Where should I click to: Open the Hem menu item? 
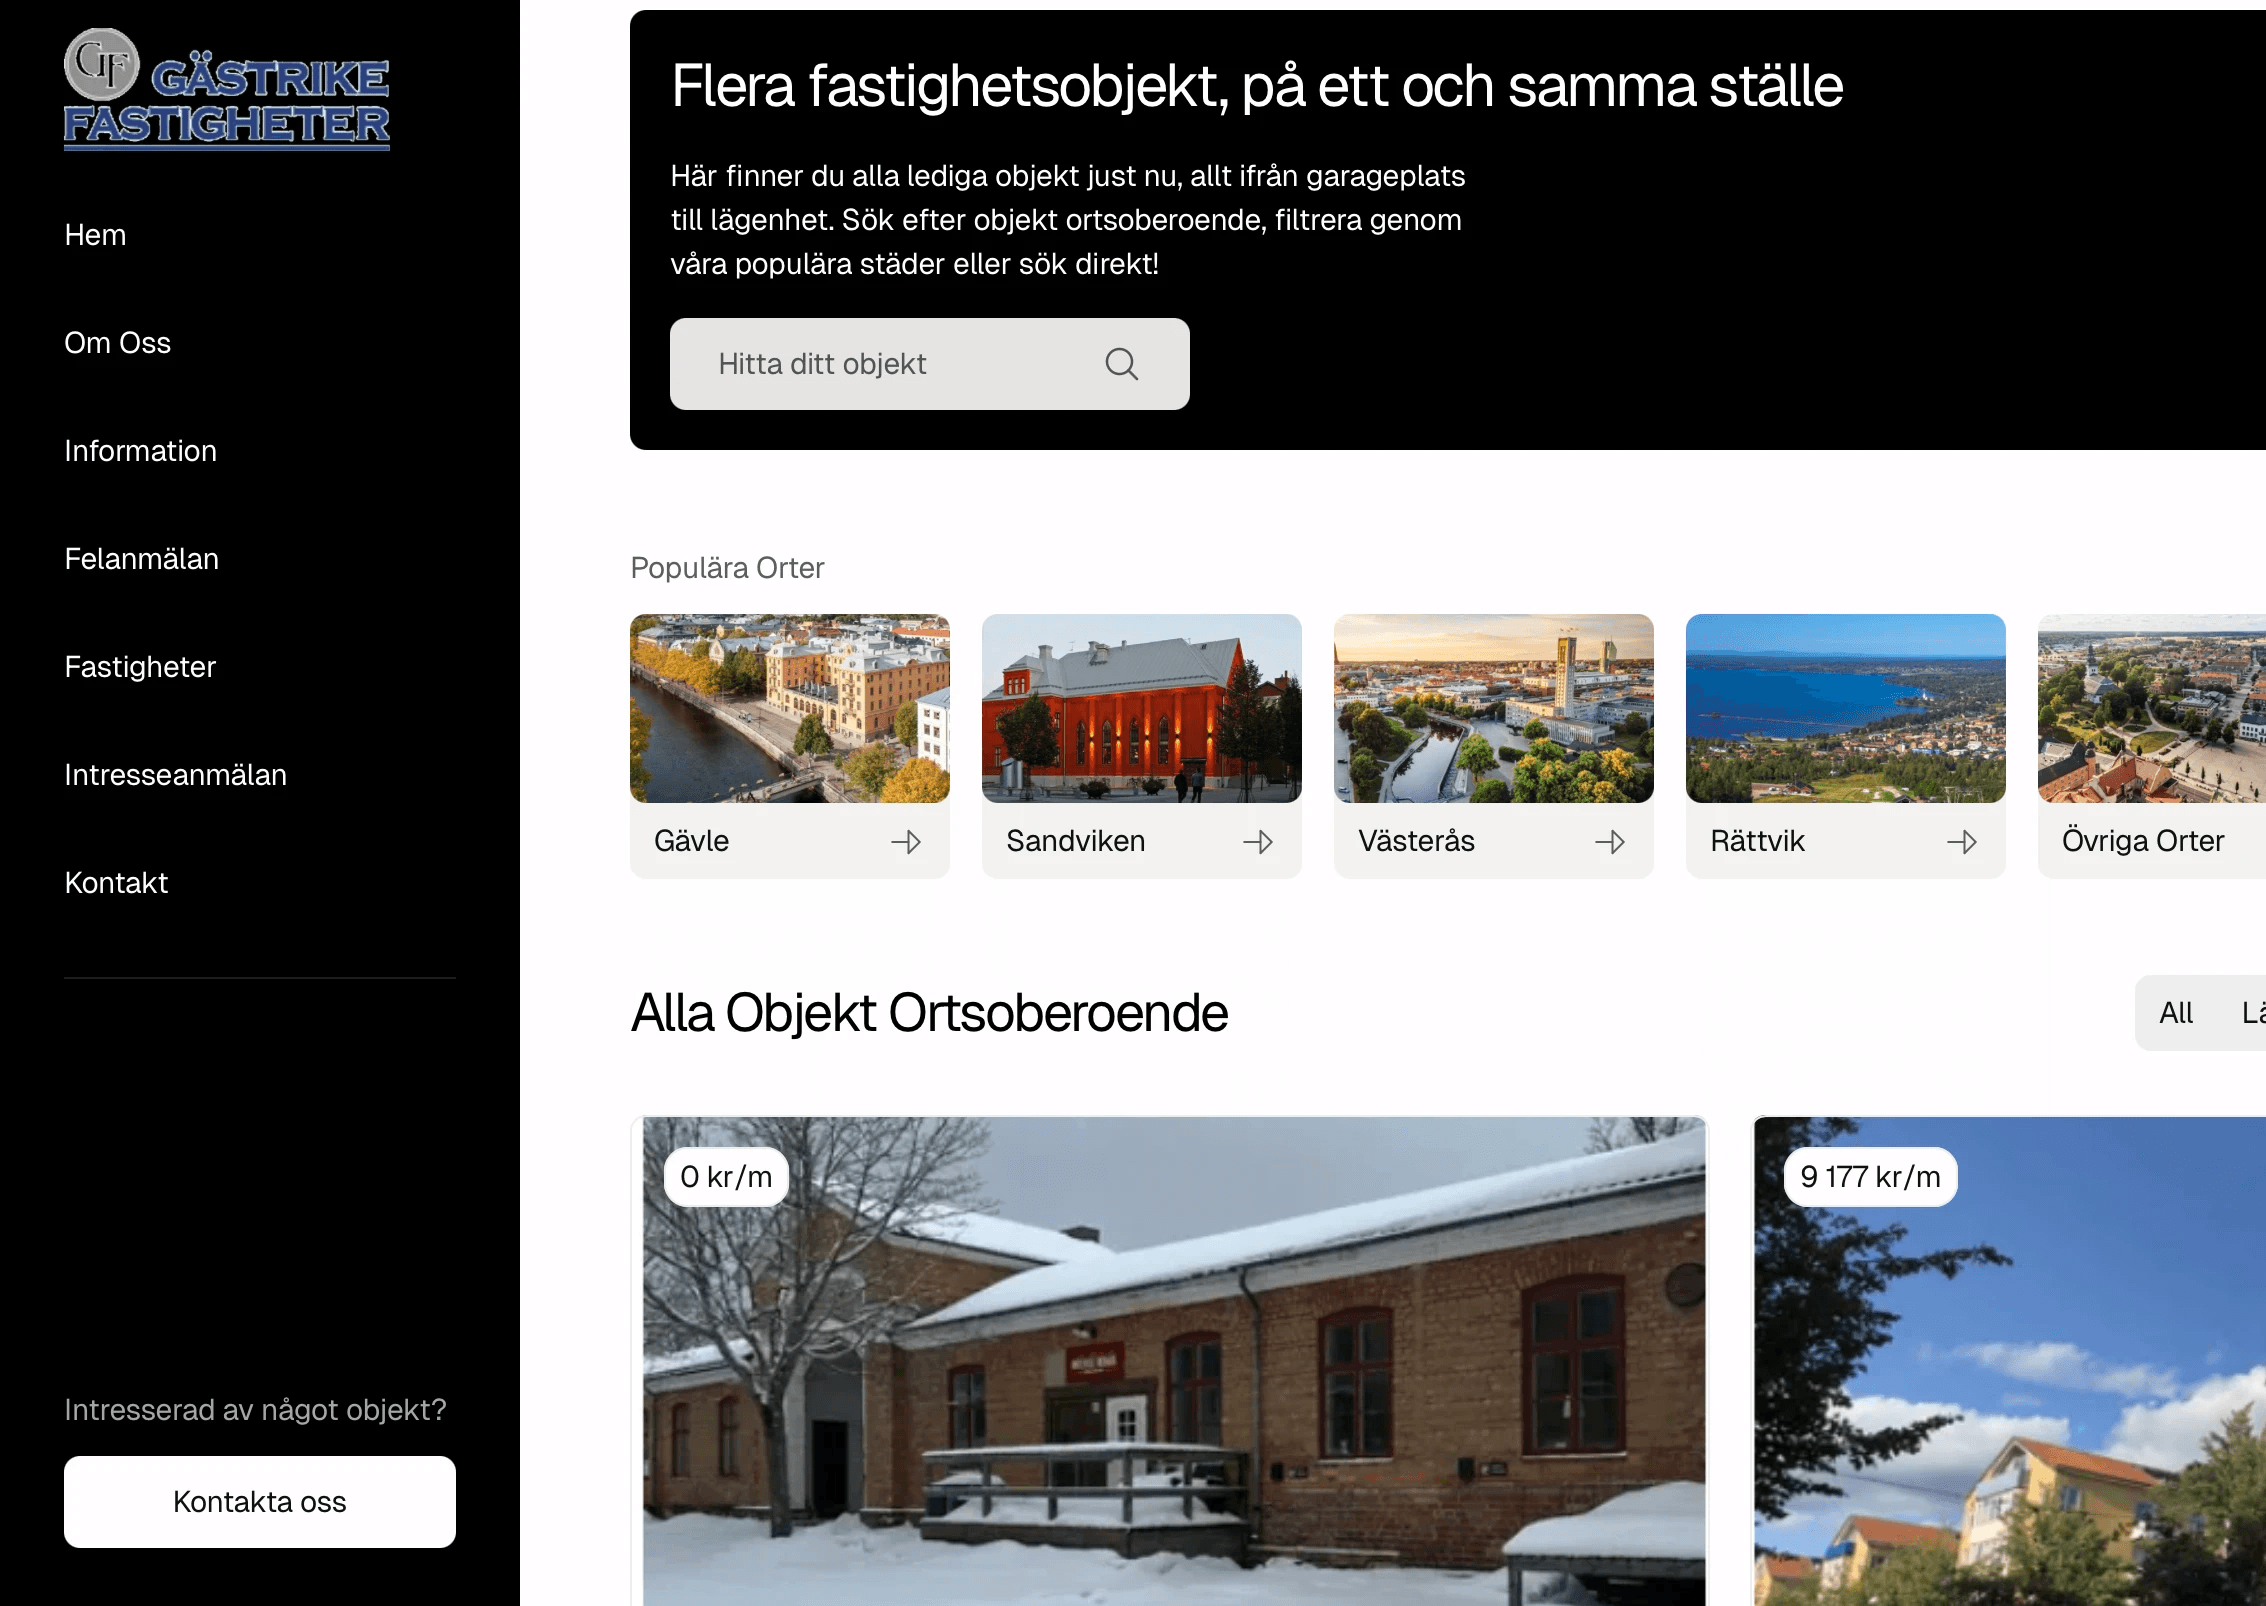pos(95,235)
